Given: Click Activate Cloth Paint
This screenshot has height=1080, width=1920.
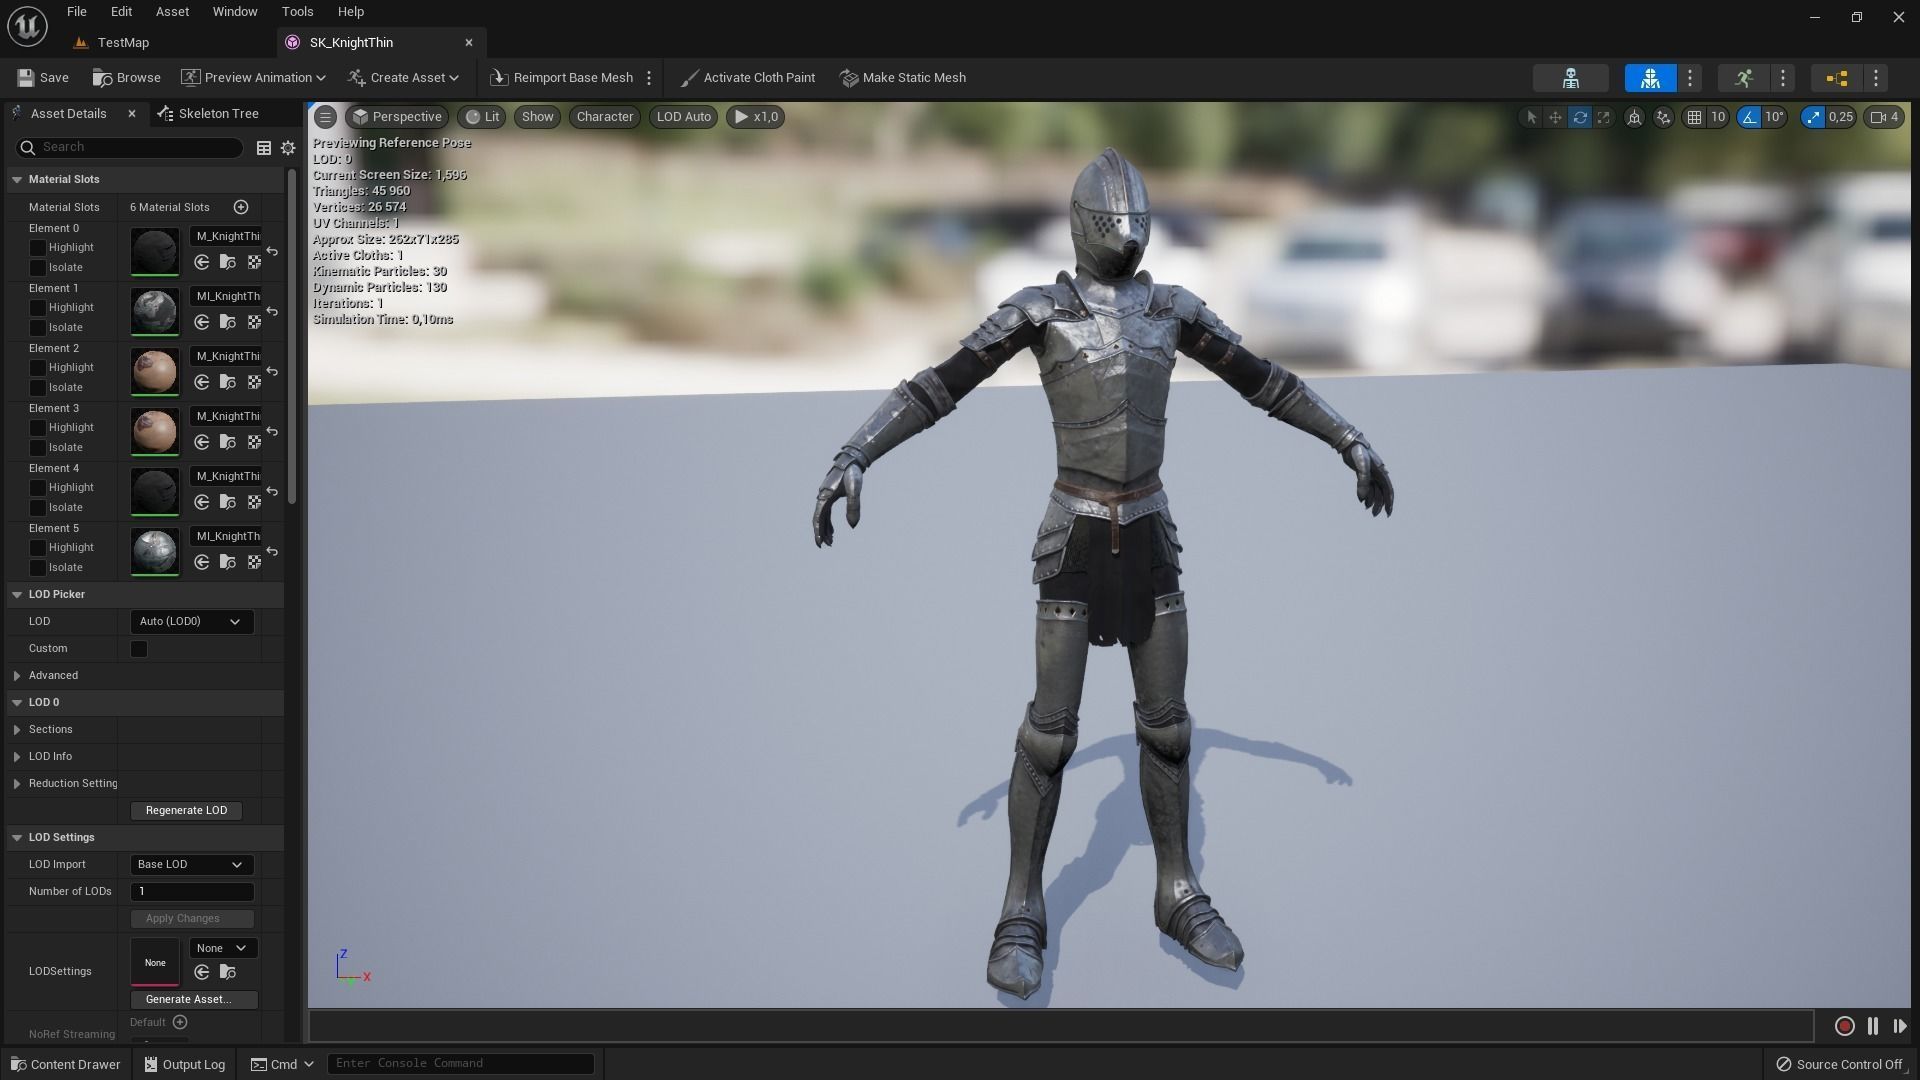Looking at the screenshot, I should tap(747, 78).
